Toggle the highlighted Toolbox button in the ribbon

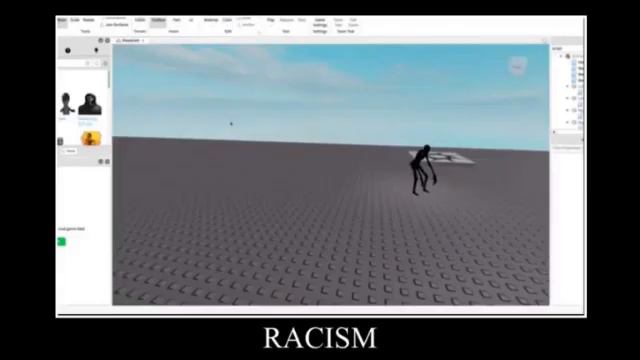coord(158,22)
